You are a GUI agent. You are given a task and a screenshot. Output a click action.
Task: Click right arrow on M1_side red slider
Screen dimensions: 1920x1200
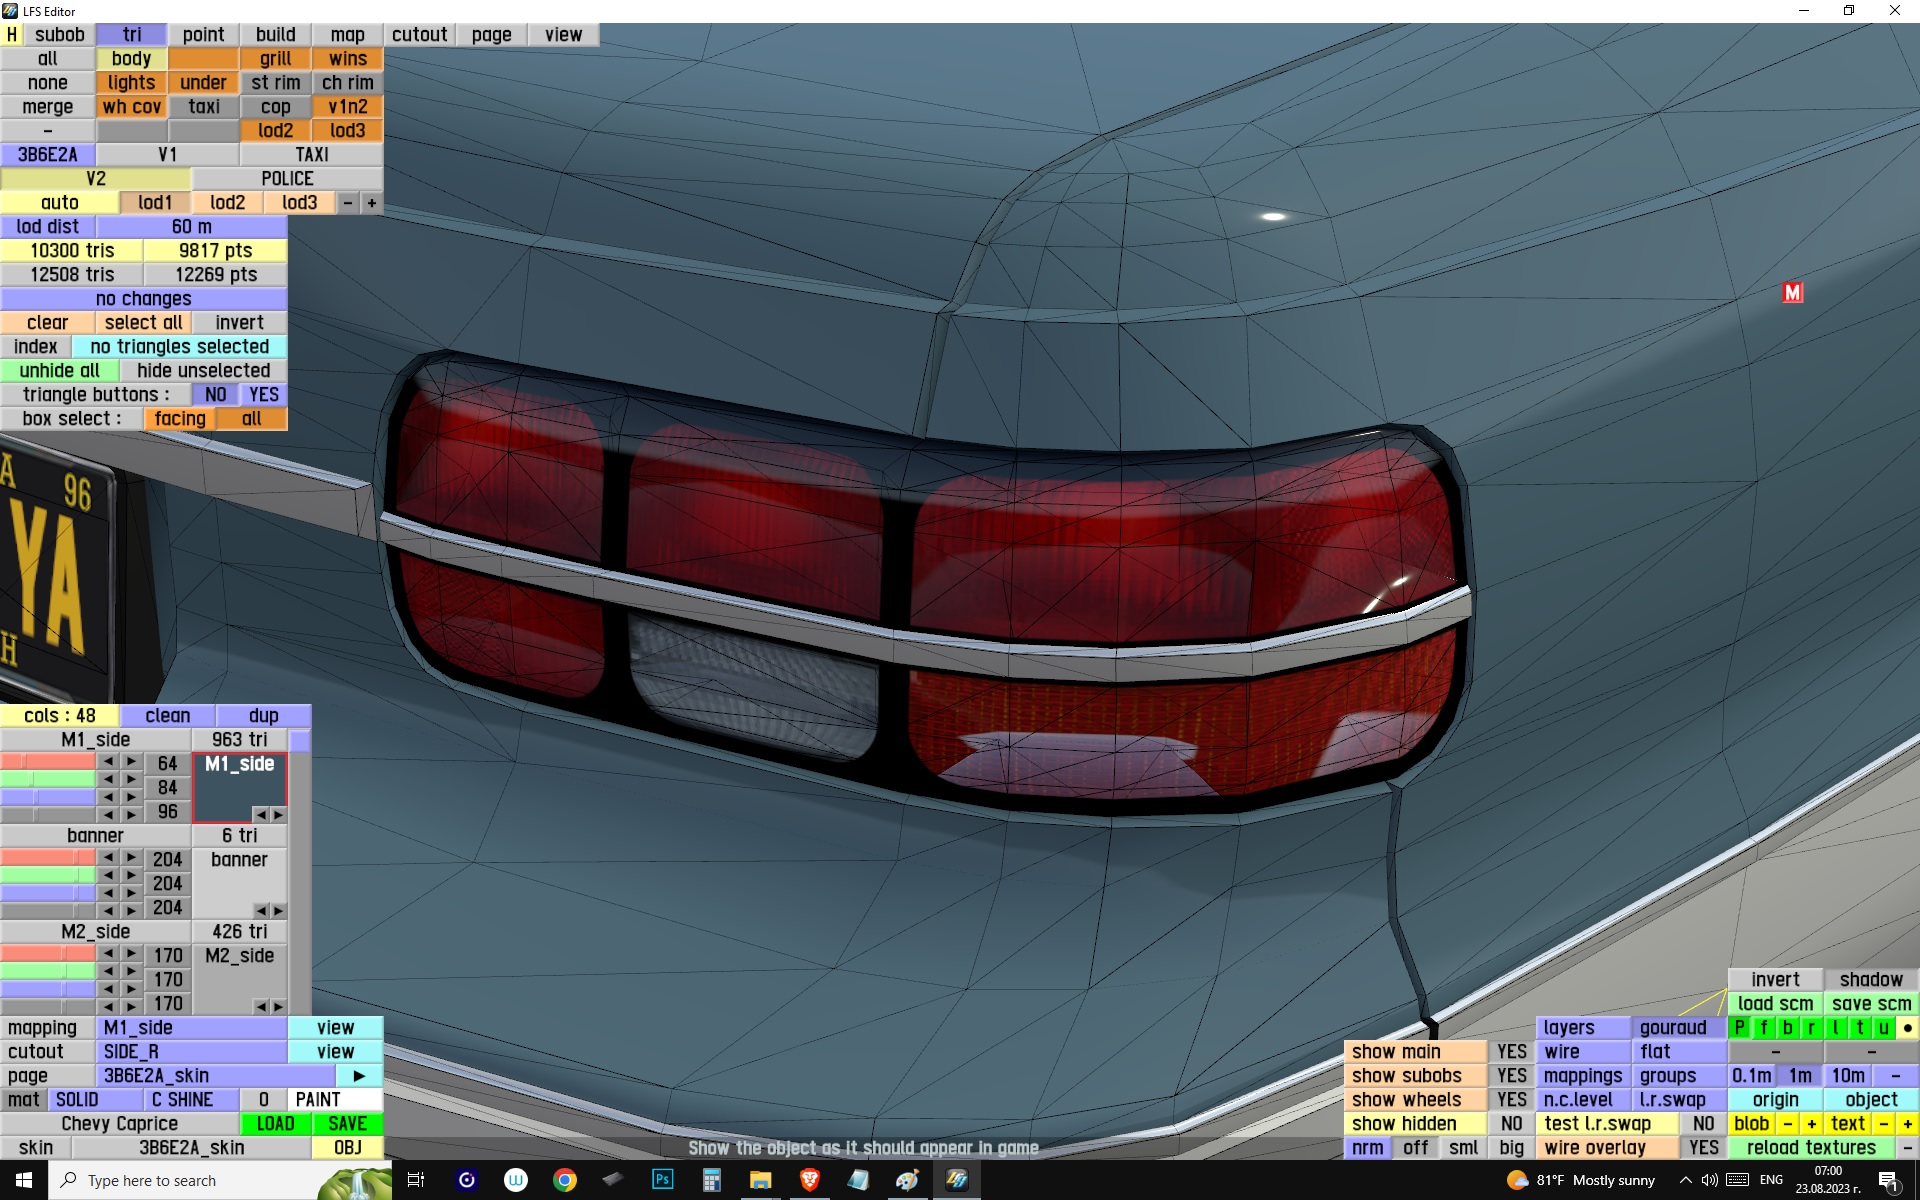(131, 762)
